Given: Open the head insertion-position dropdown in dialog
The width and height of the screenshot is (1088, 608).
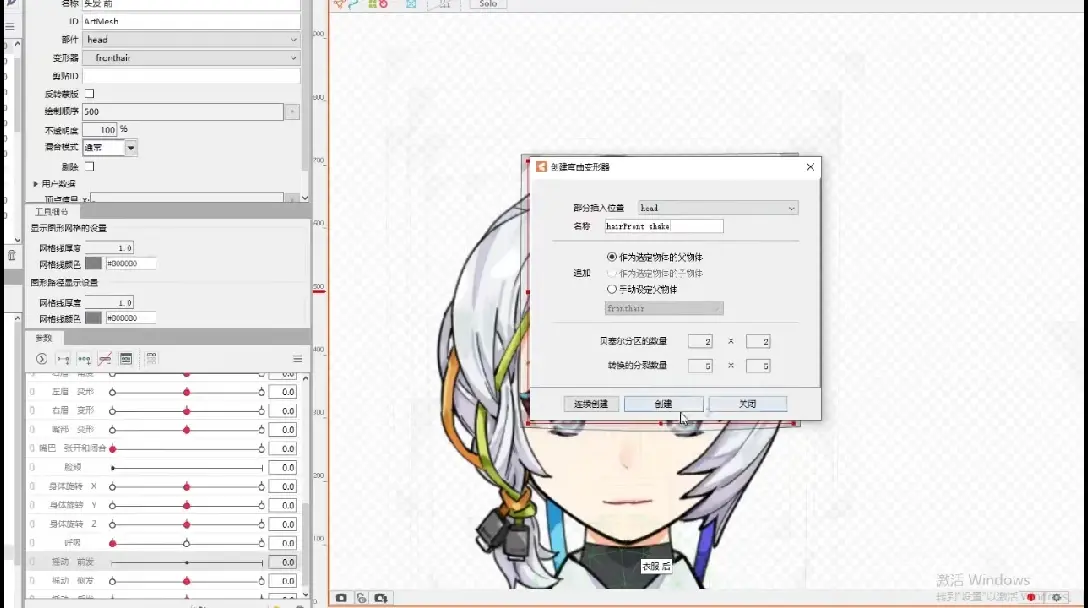Looking at the screenshot, I should click(x=718, y=208).
